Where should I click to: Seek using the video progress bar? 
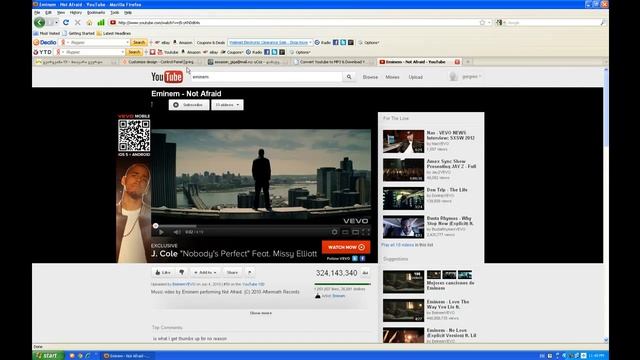(x=261, y=226)
